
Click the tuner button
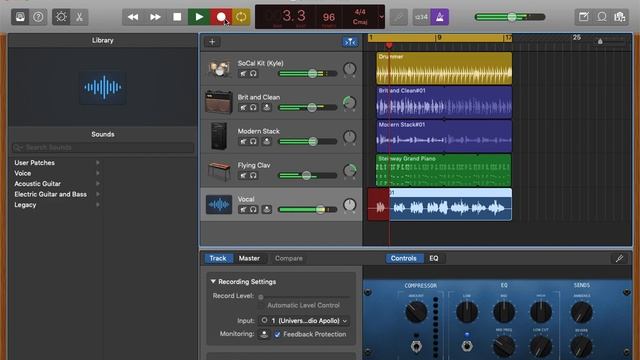tap(399, 17)
